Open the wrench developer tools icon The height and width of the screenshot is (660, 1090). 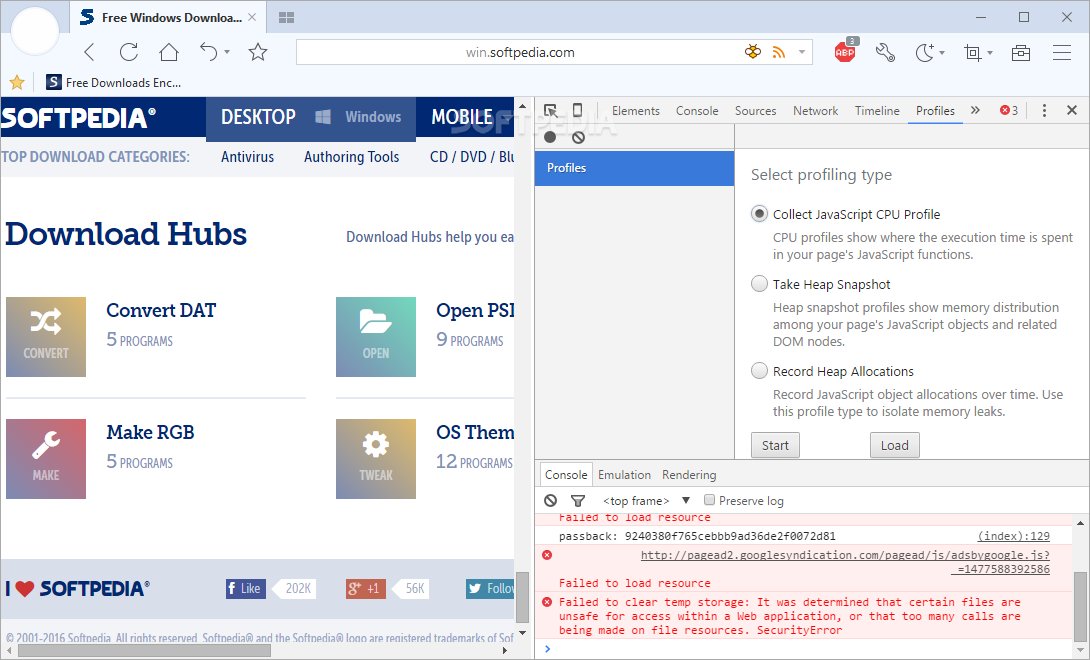pyautogui.click(x=885, y=52)
